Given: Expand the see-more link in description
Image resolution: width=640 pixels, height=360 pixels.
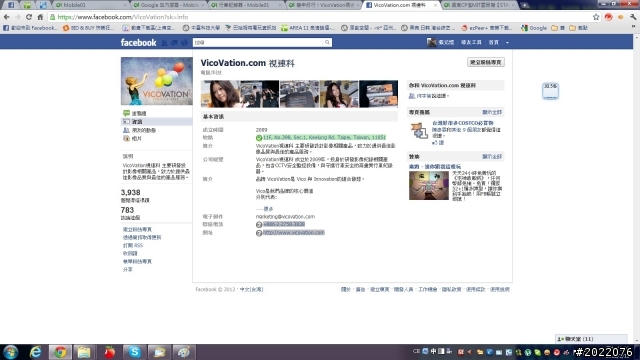Looking at the screenshot, I should pos(268,209).
